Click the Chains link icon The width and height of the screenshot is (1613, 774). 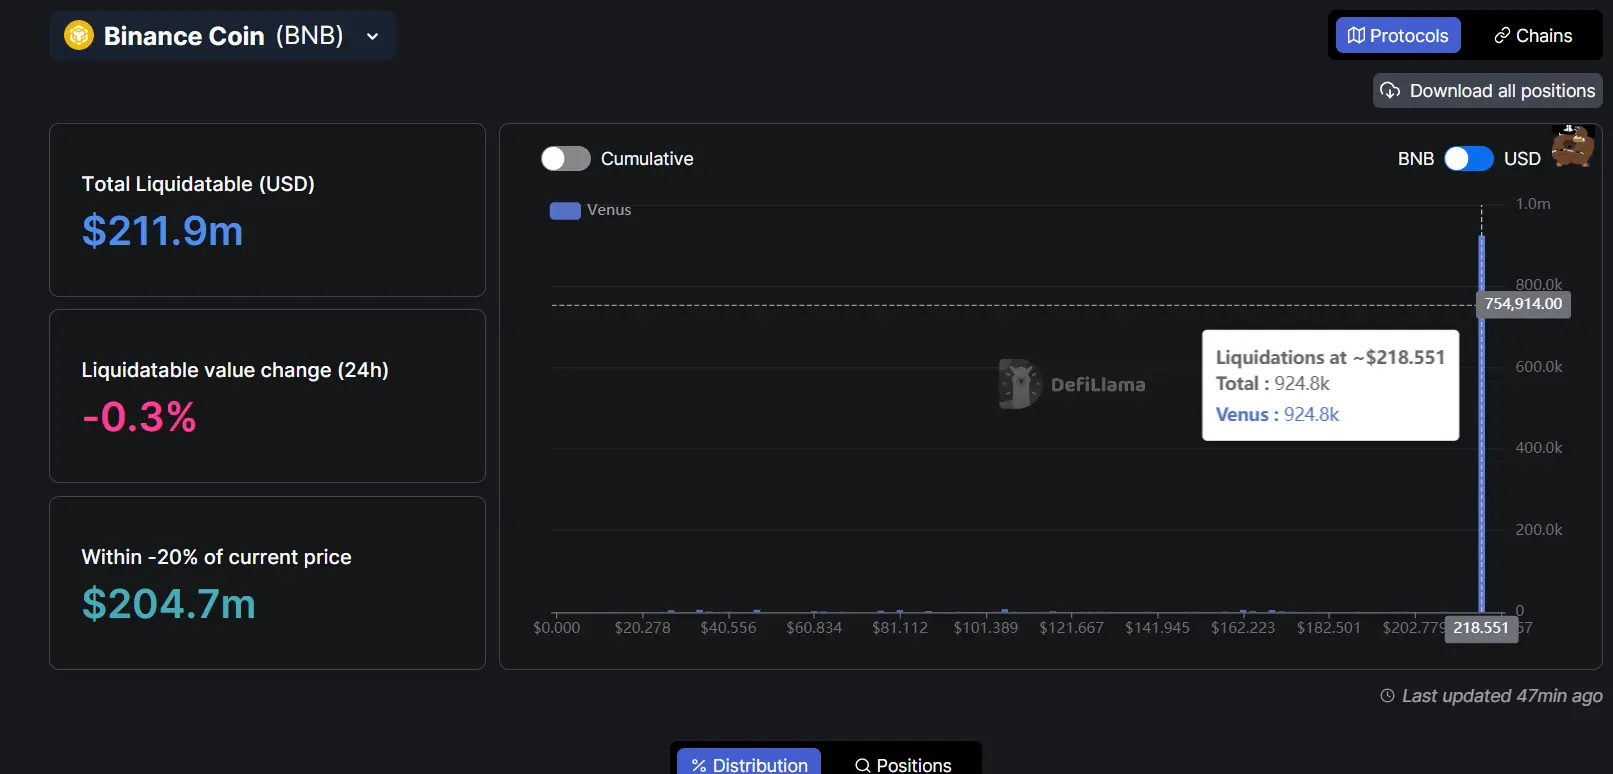click(x=1502, y=36)
